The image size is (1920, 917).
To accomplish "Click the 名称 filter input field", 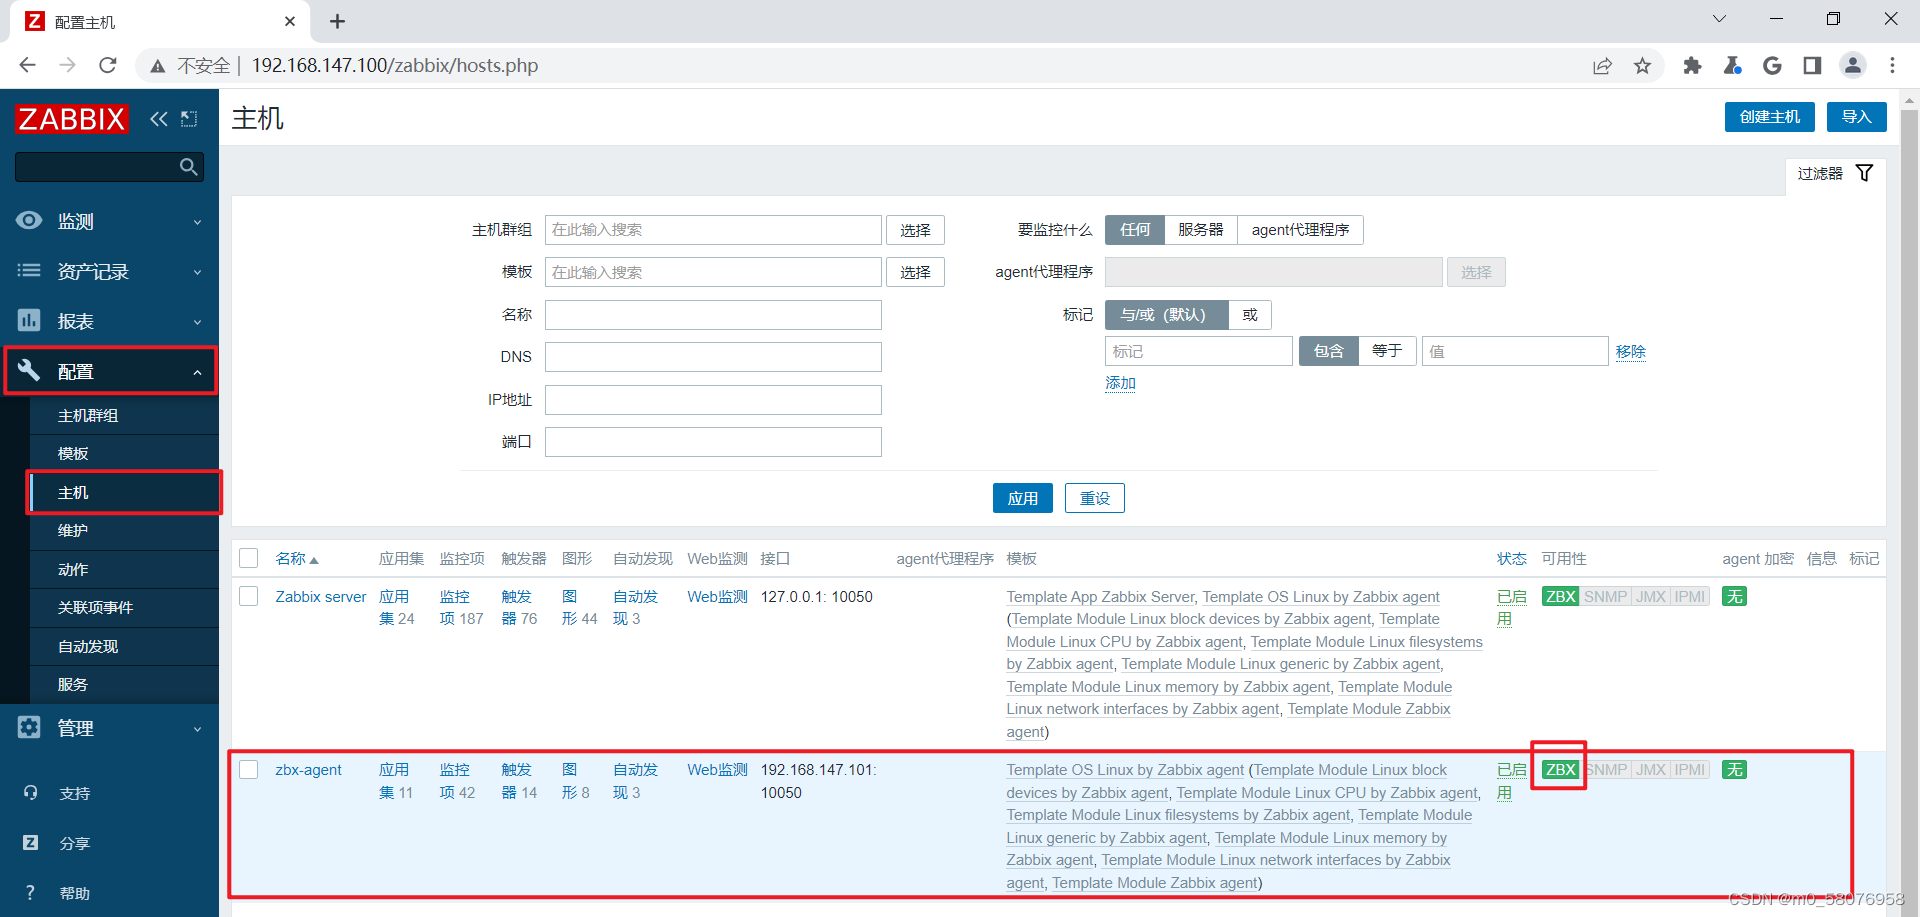I will [x=713, y=315].
